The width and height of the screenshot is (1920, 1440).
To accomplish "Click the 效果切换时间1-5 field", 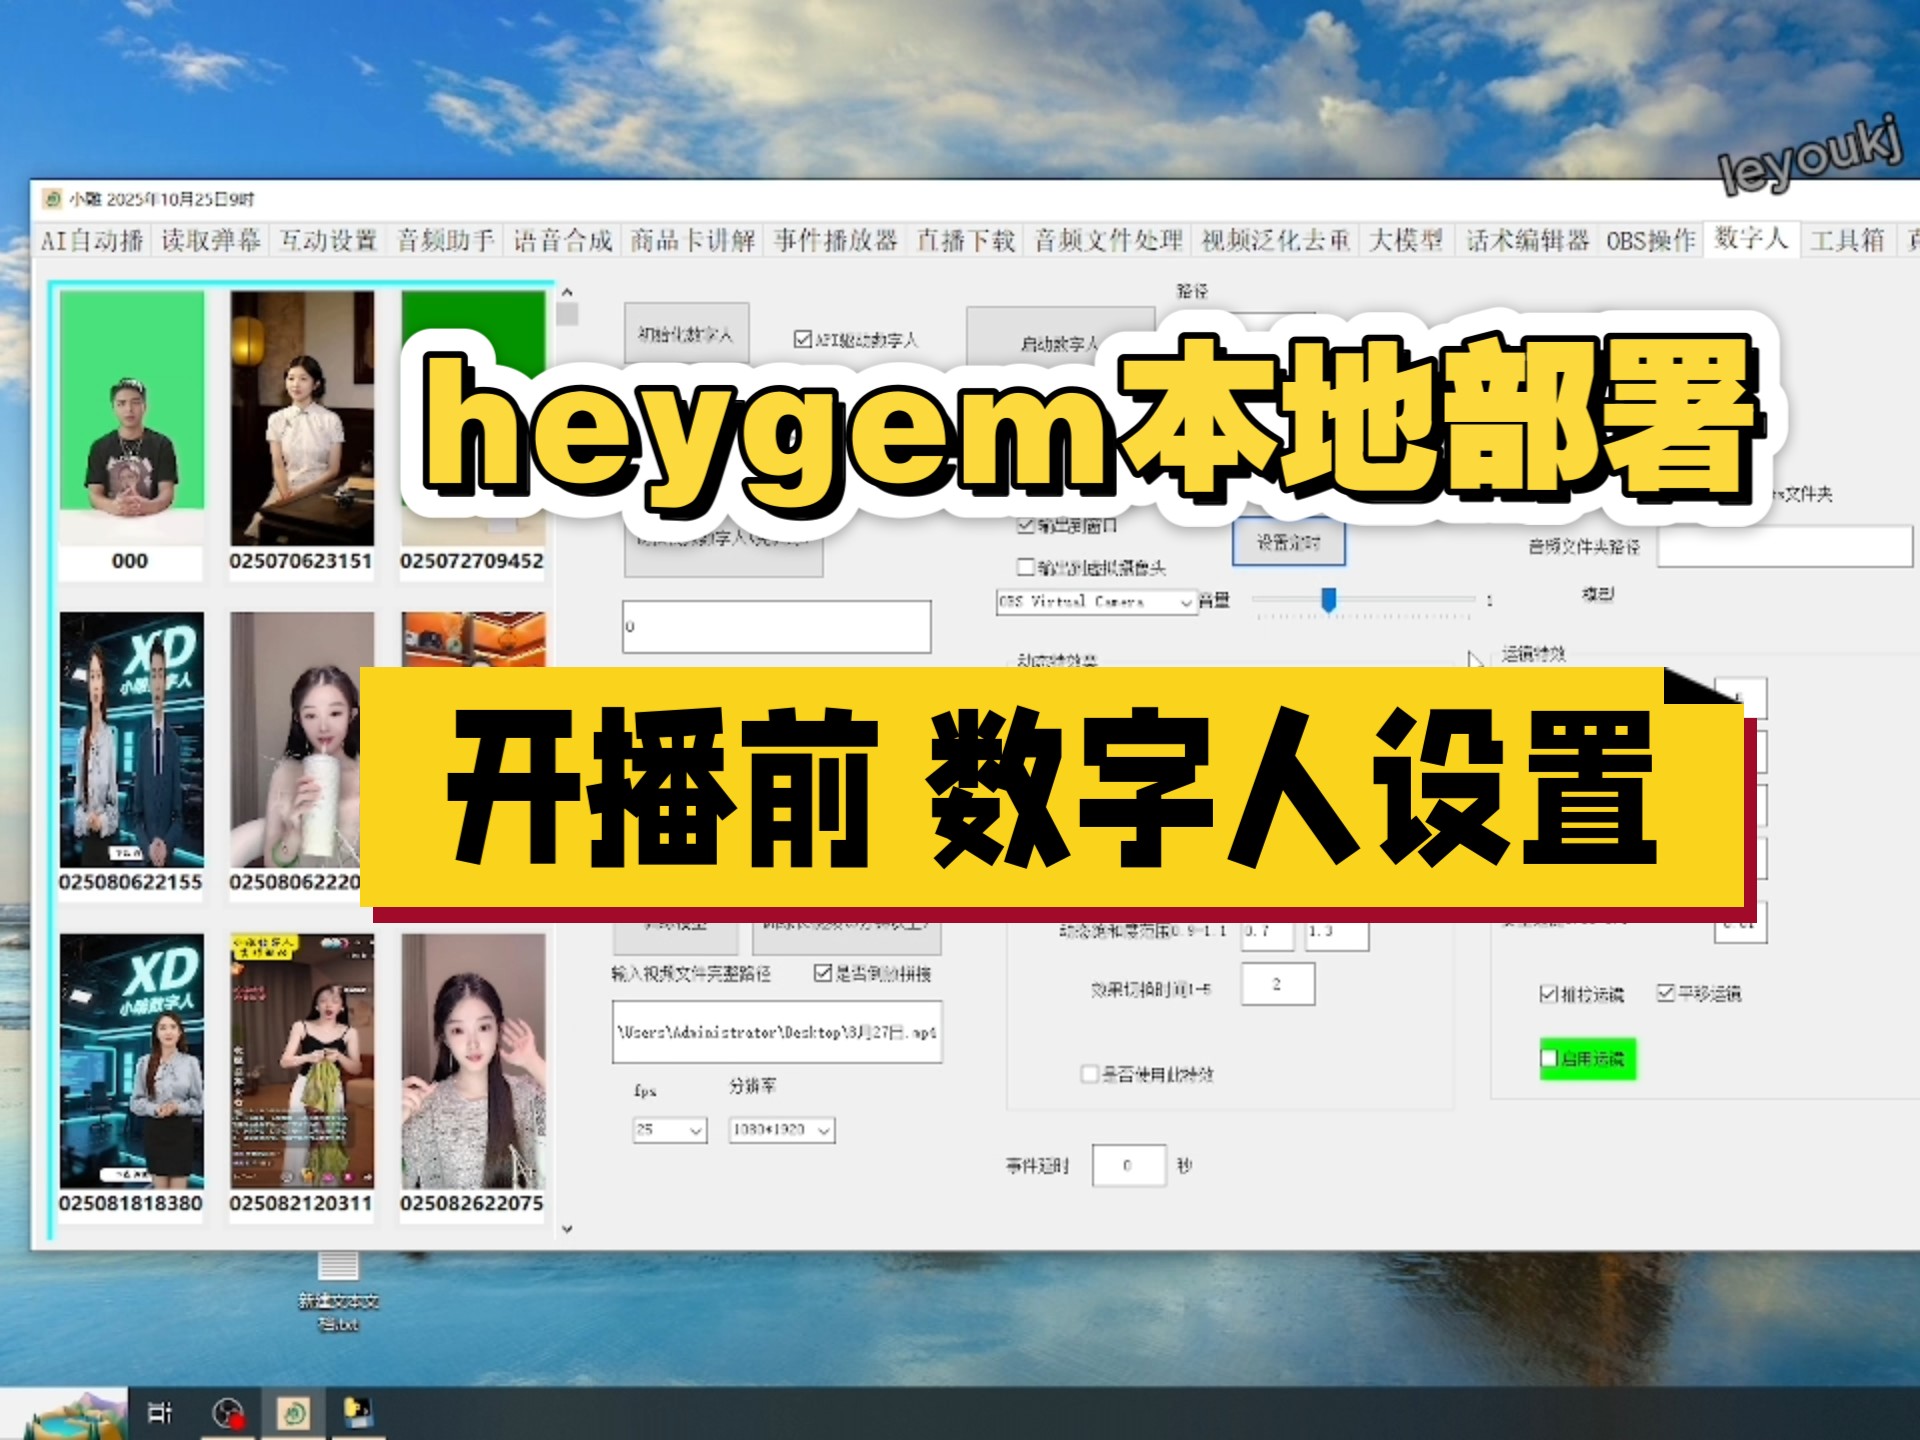I will [x=1277, y=984].
